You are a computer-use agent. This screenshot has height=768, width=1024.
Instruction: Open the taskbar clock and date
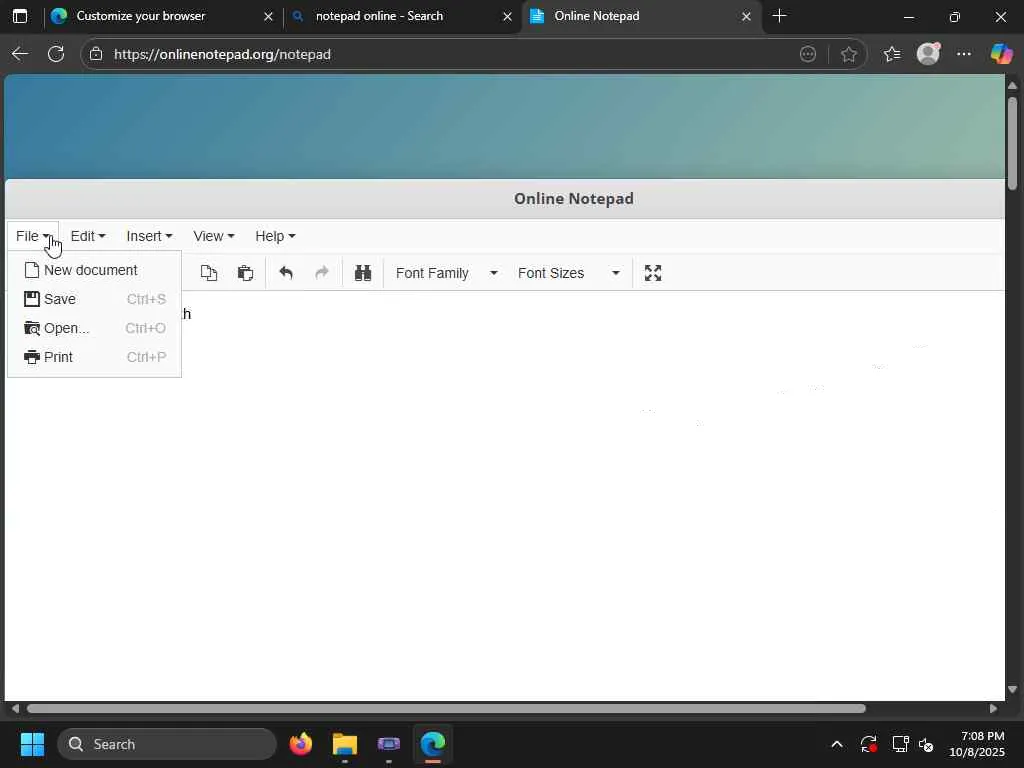pos(977,744)
